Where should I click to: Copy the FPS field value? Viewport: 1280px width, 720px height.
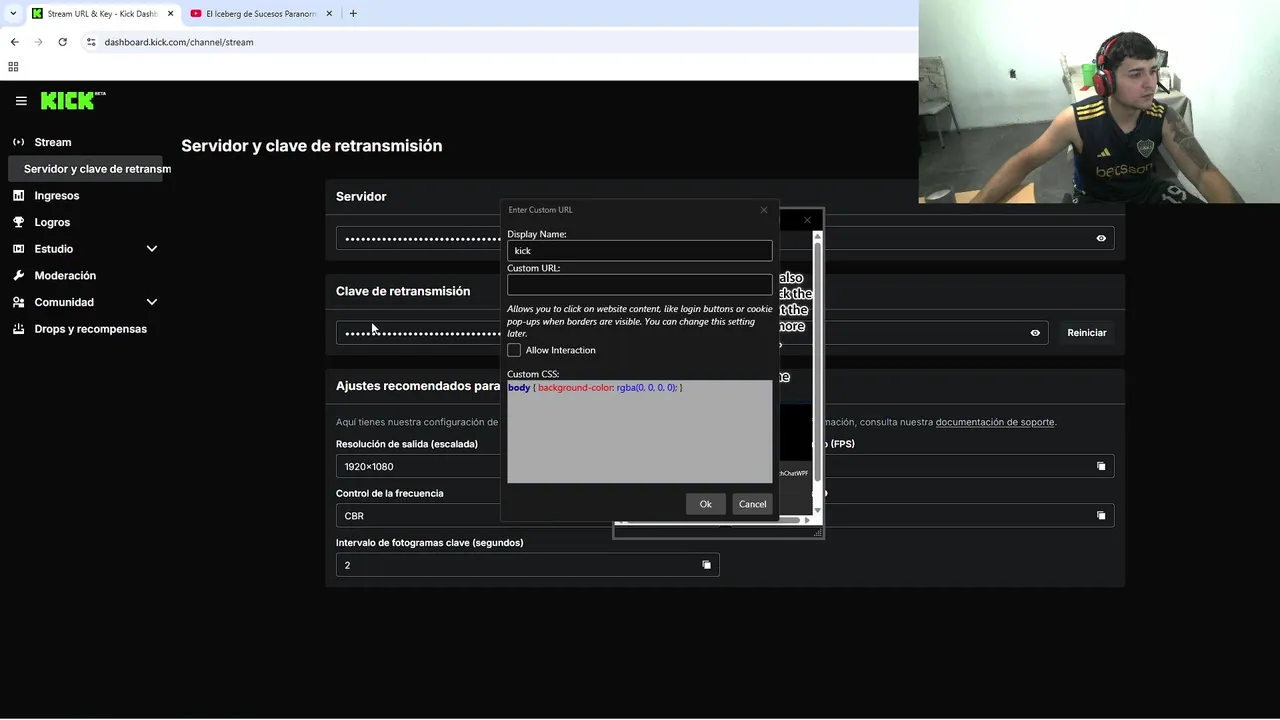tap(1101, 467)
